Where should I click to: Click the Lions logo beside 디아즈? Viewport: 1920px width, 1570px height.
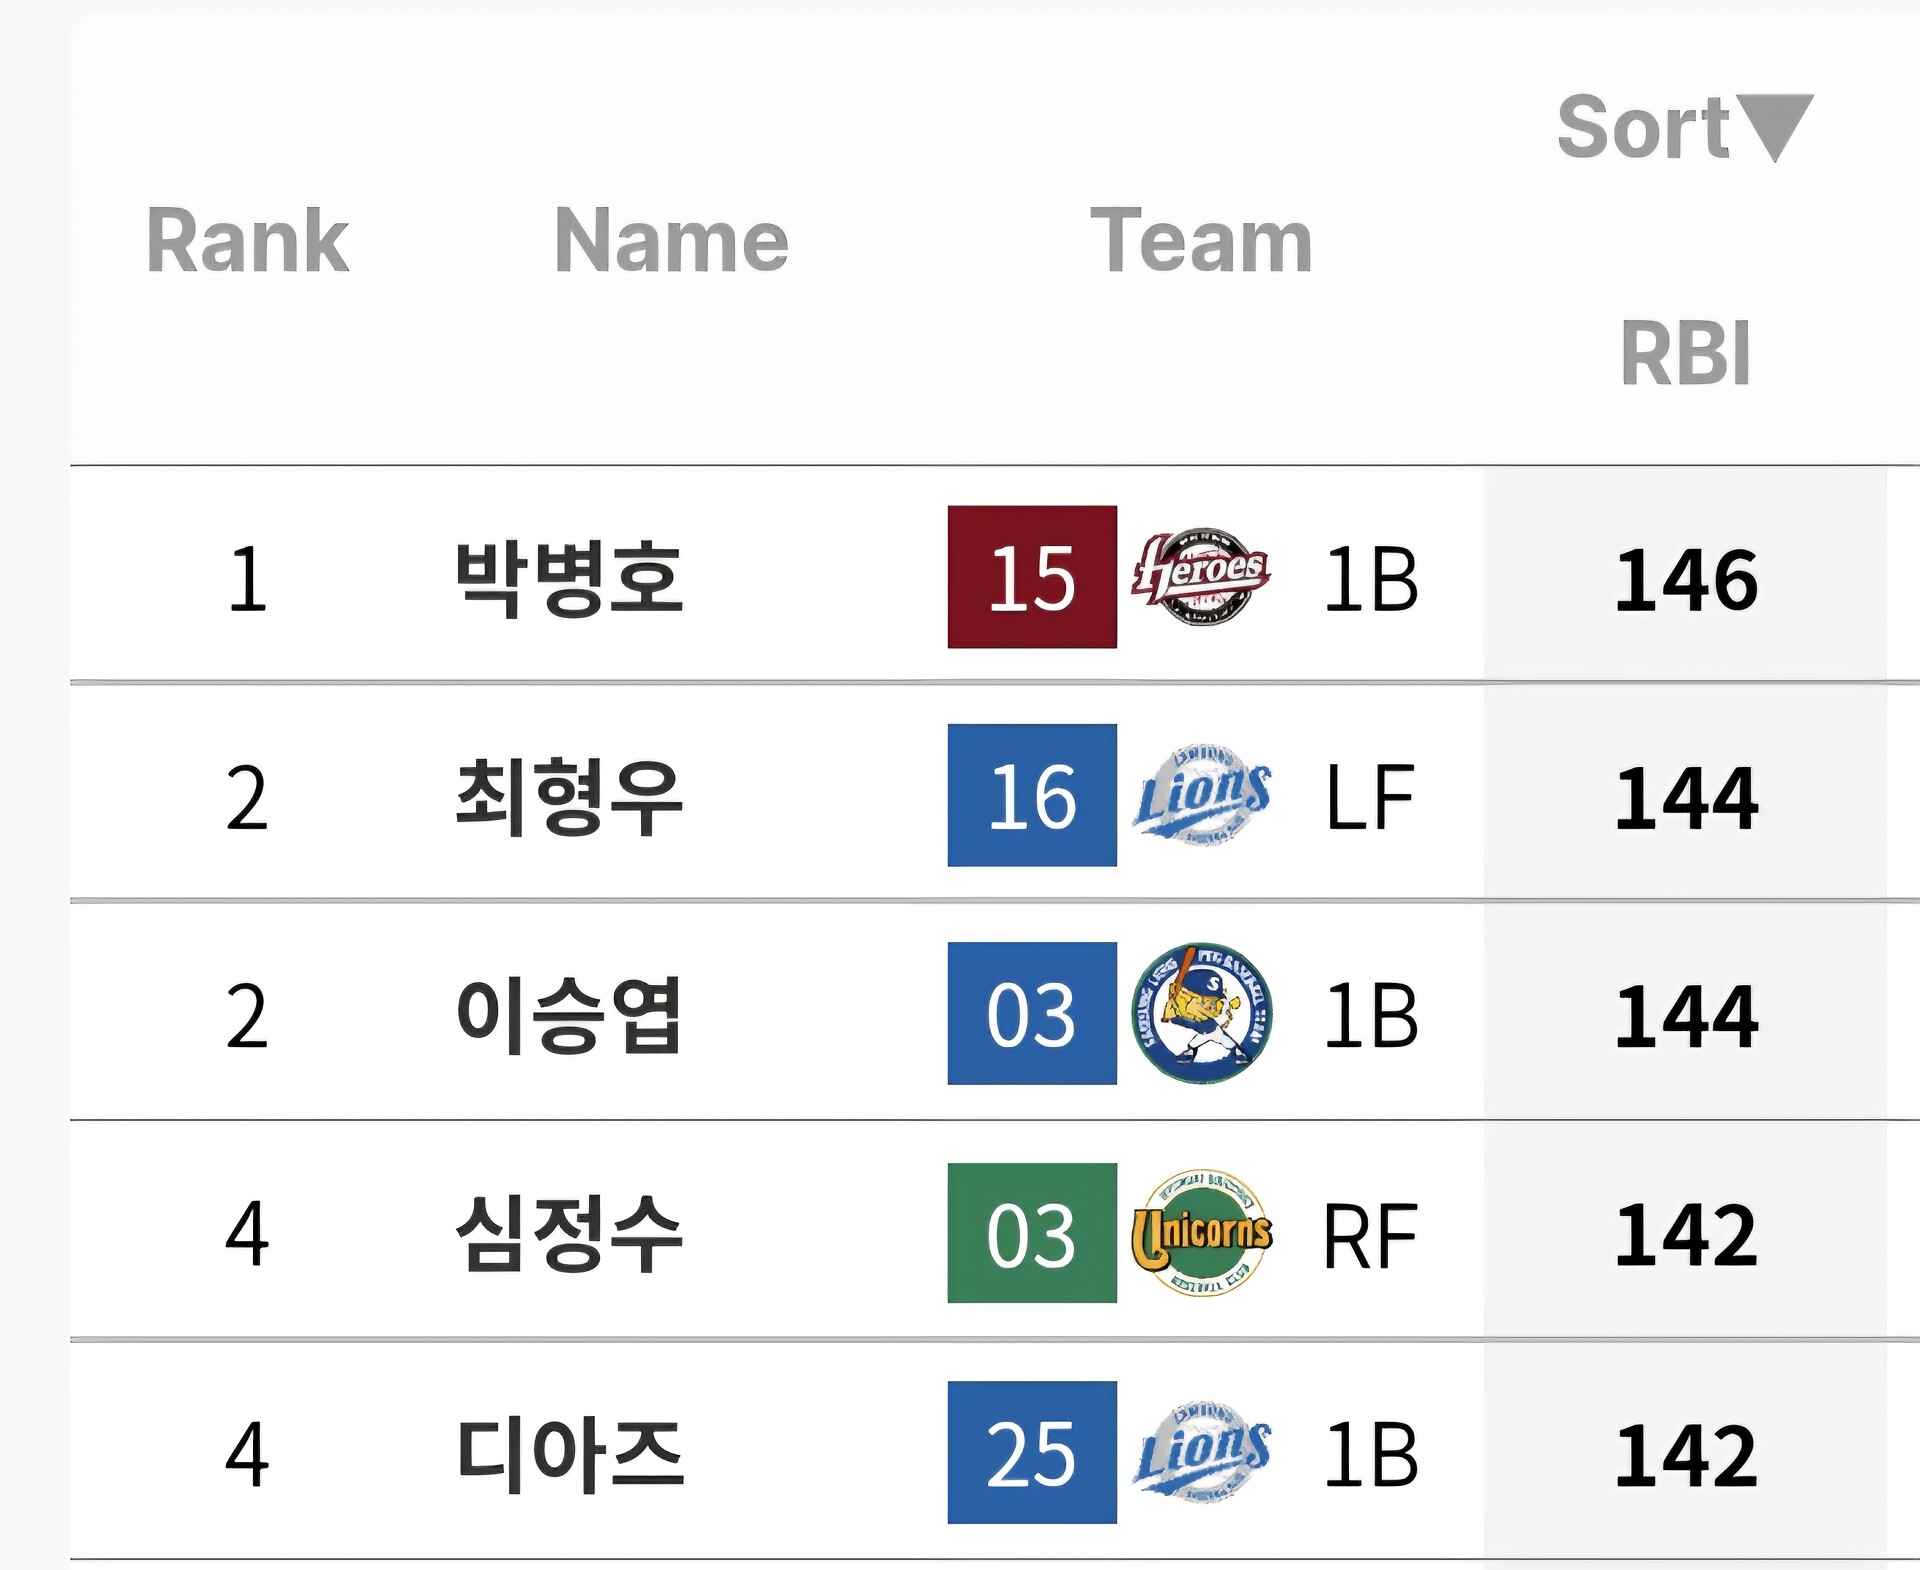tap(1201, 1452)
